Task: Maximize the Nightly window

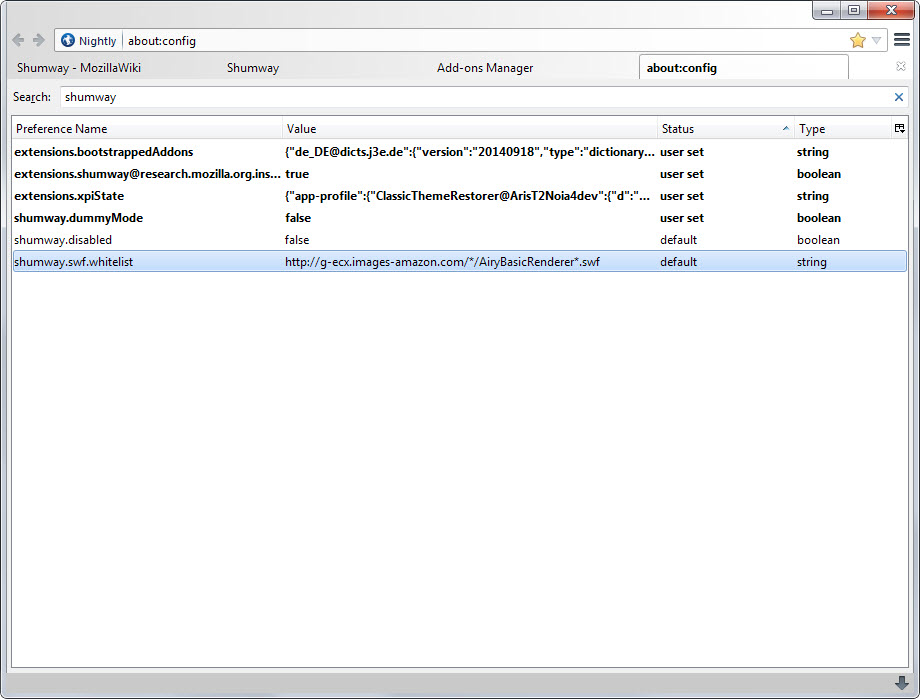Action: 854,10
